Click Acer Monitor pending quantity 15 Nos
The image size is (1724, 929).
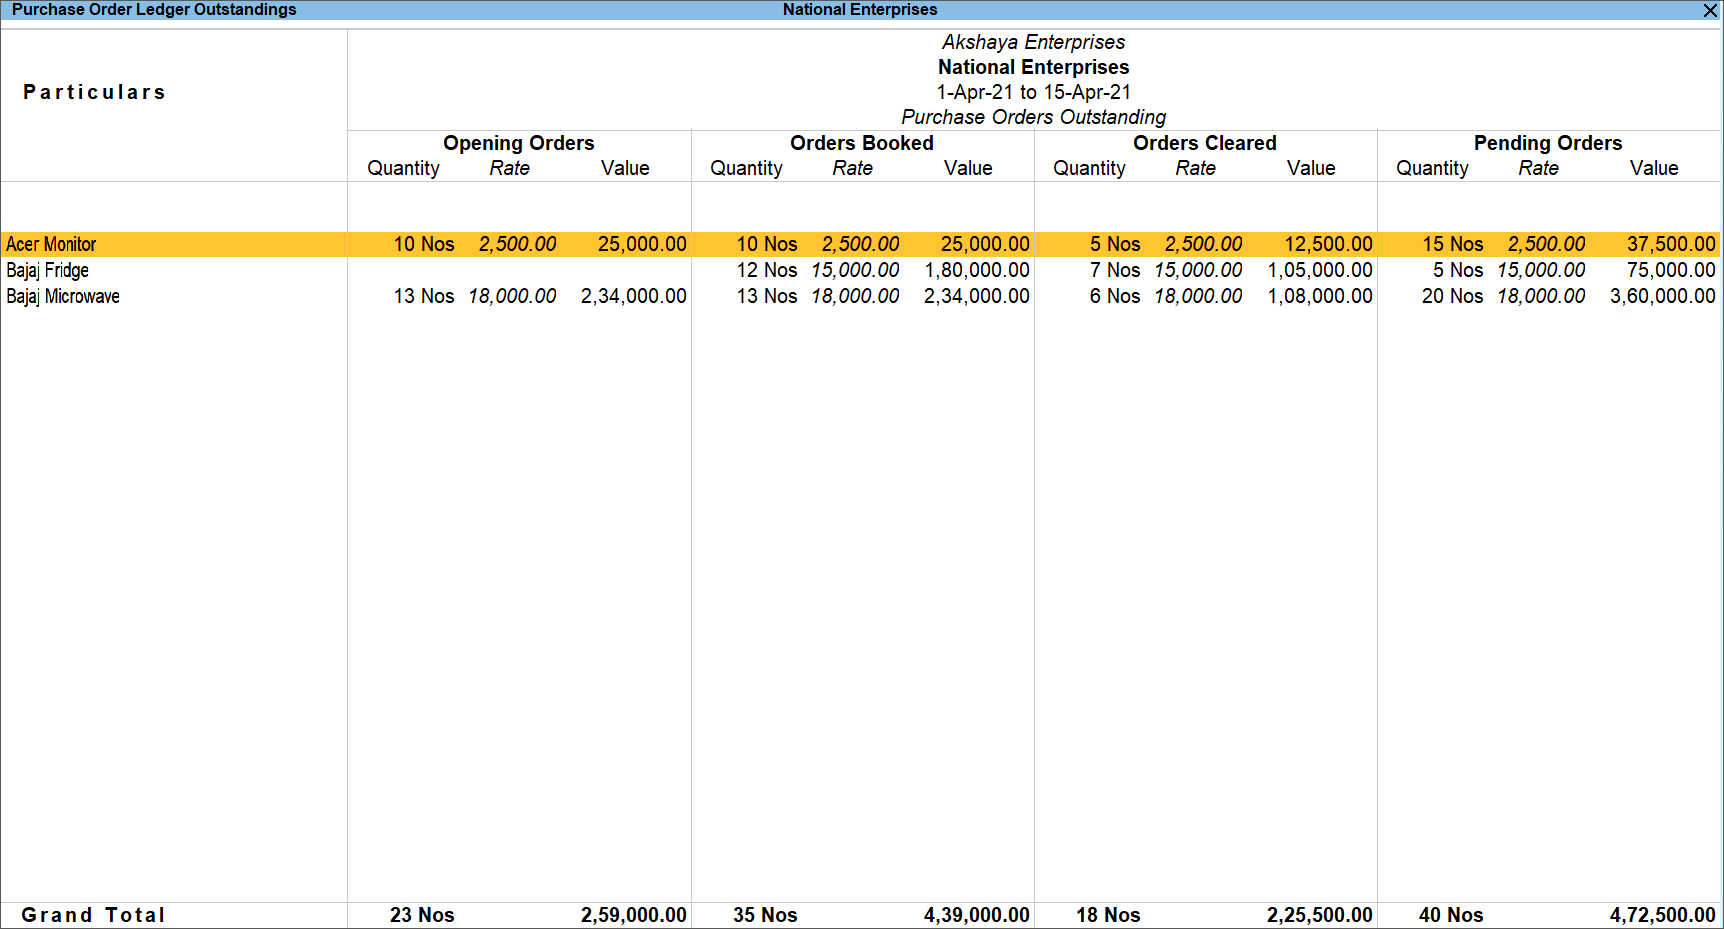click(1453, 244)
